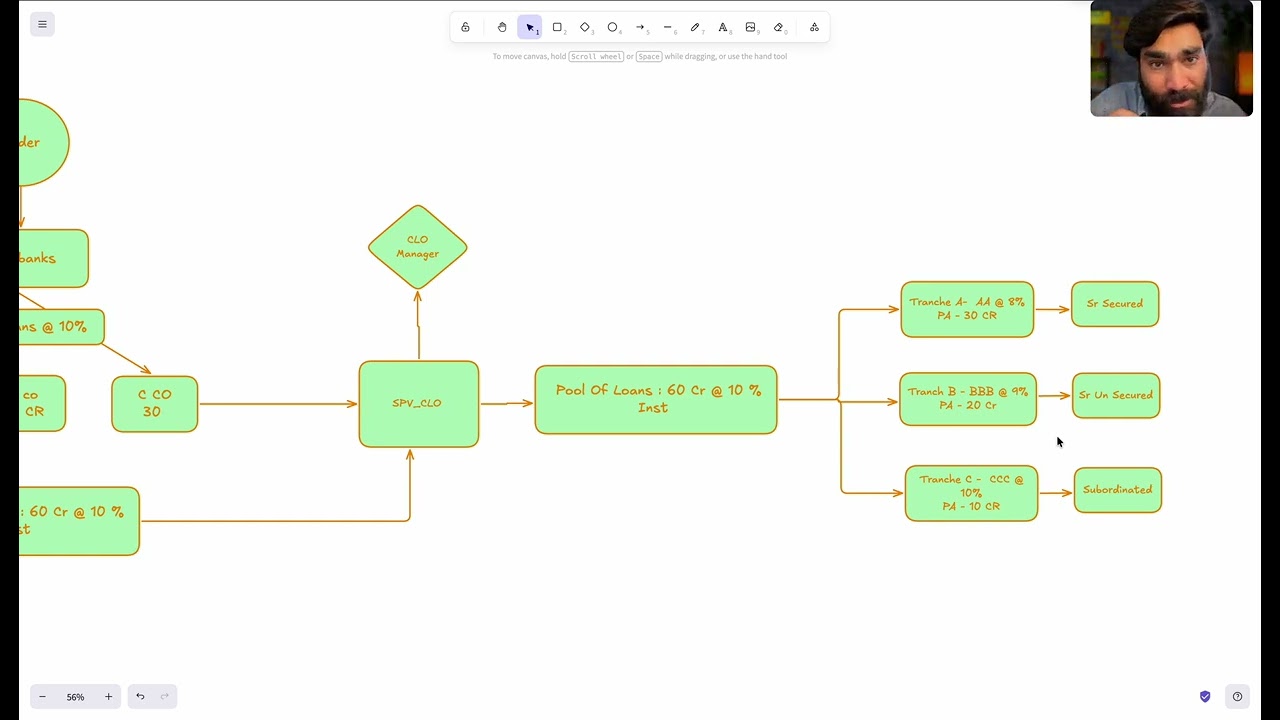This screenshot has height=720, width=1280.
Task: Select the Ellipse shape tool
Action: 613,27
